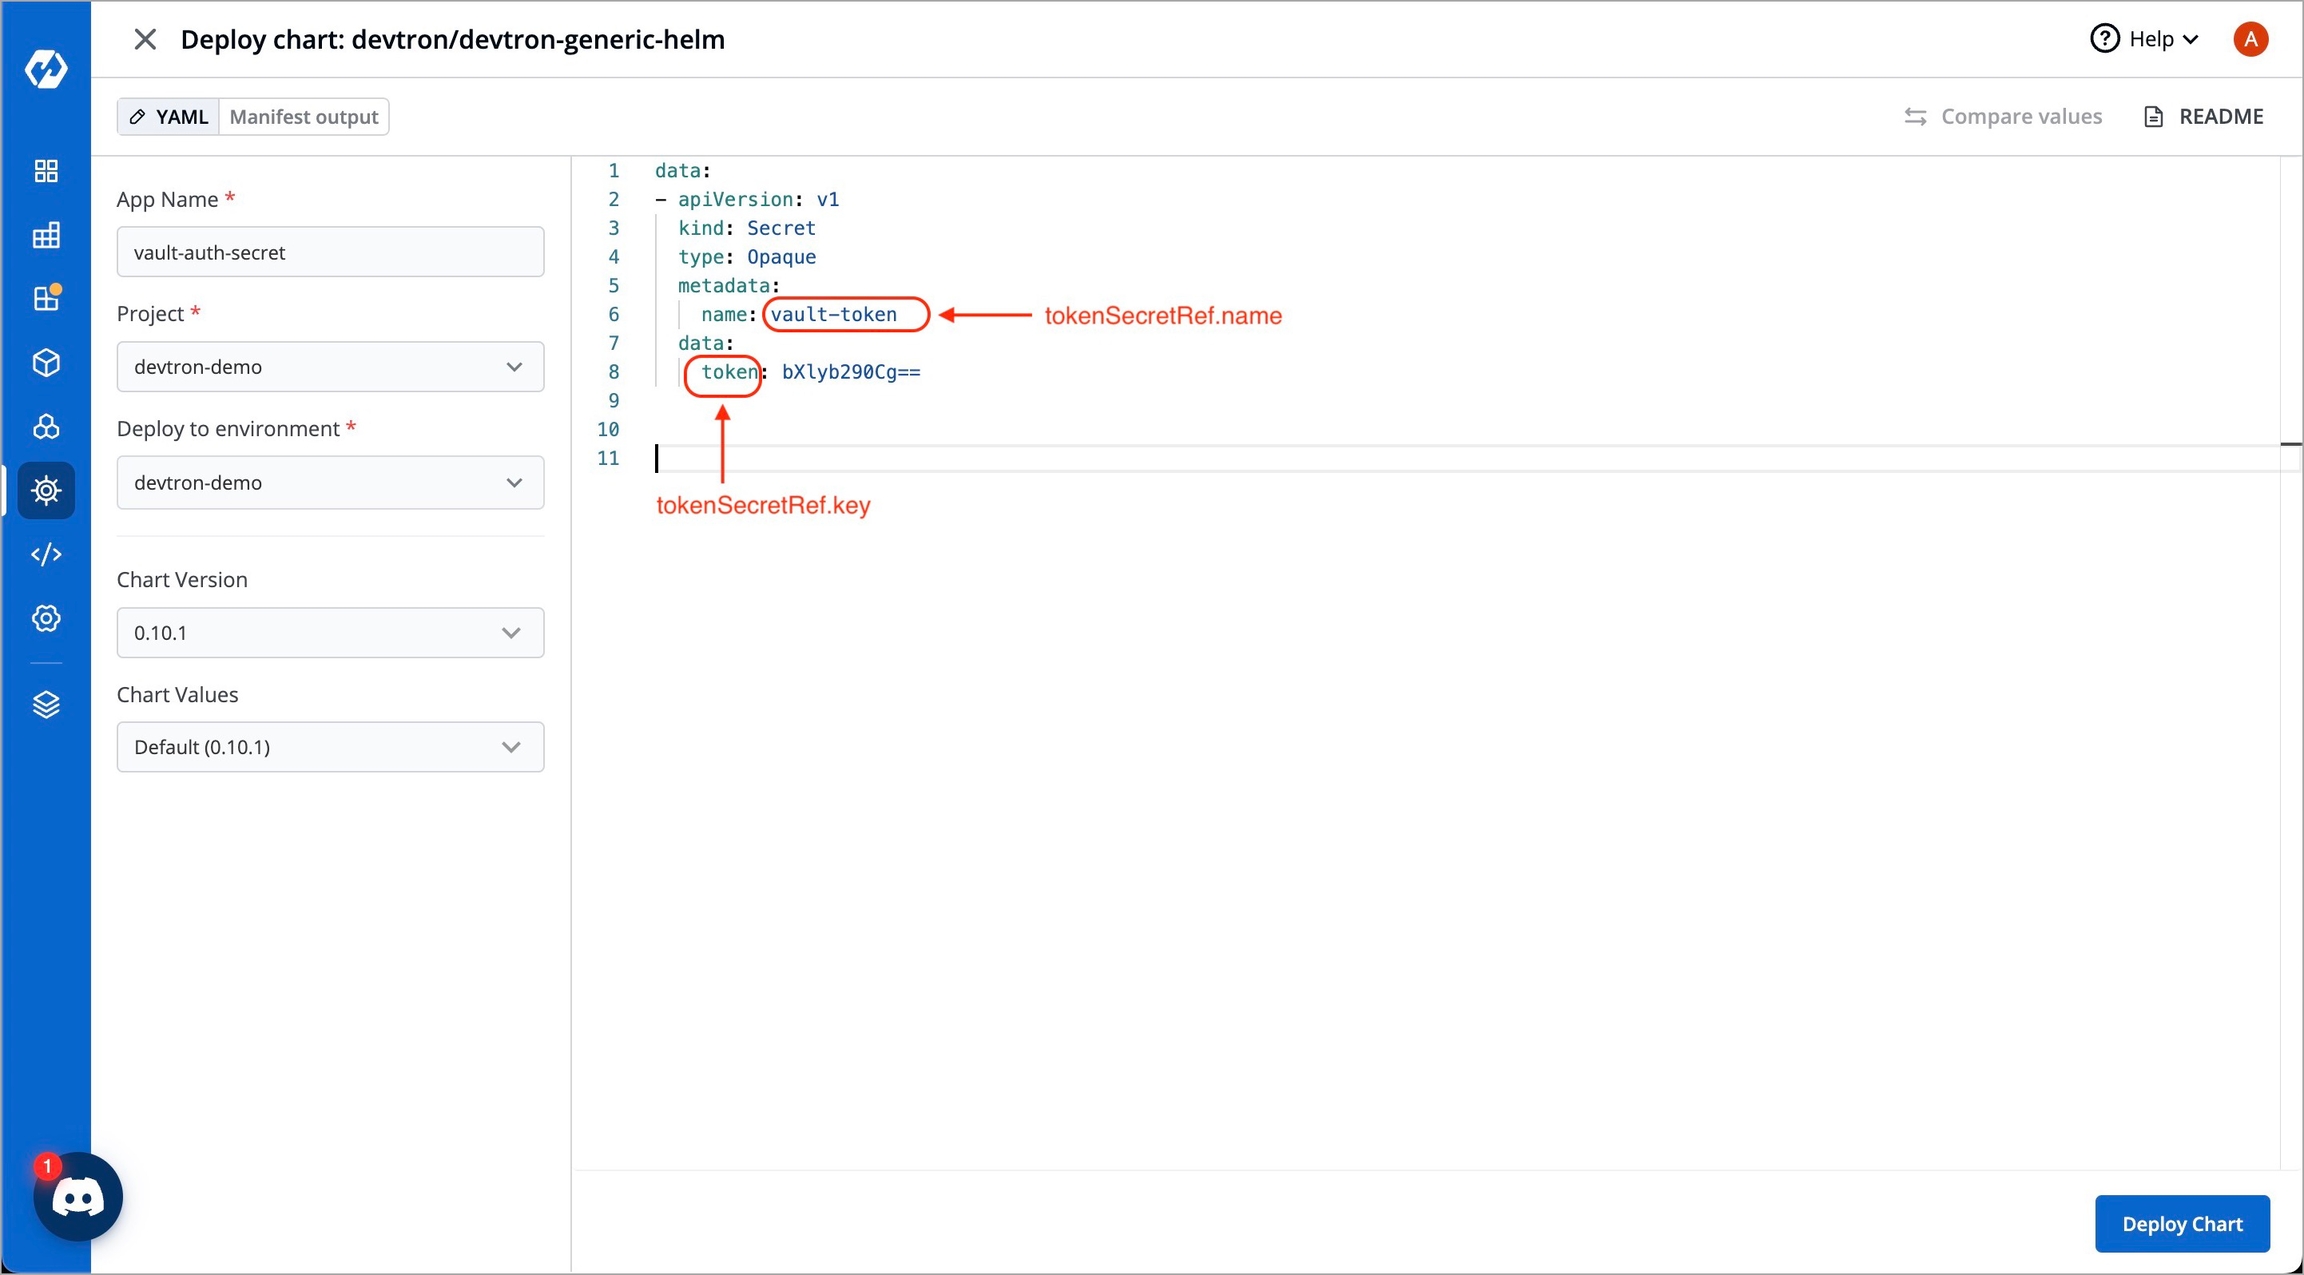Click the vault-token value in the editor
2304x1275 pixels.
834,315
